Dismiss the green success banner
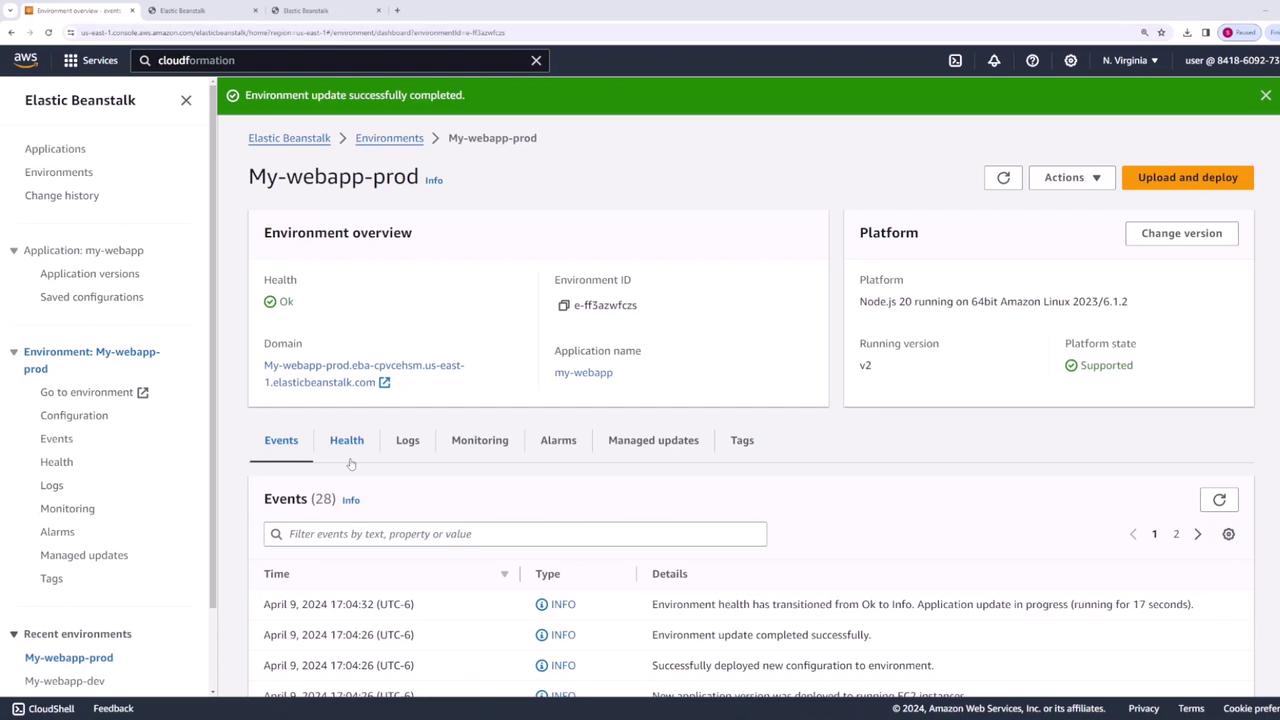This screenshot has height=720, width=1280. (x=1265, y=95)
